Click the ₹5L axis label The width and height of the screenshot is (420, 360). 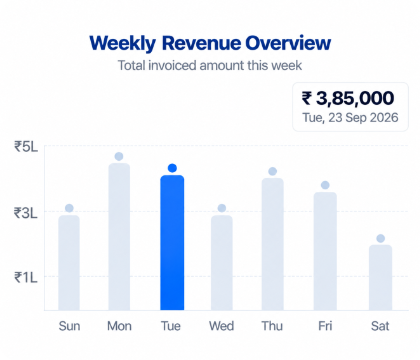(26, 146)
